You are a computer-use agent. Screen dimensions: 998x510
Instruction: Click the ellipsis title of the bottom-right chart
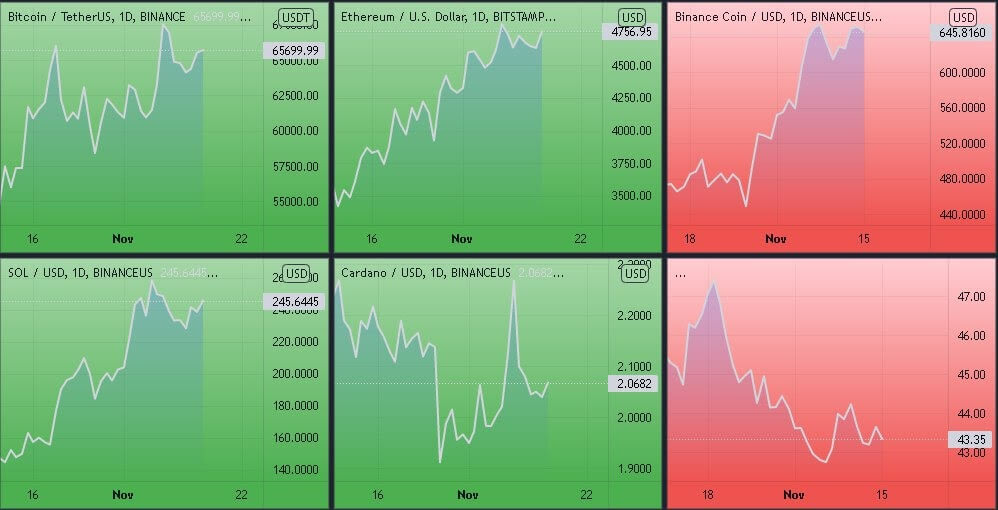click(681, 272)
